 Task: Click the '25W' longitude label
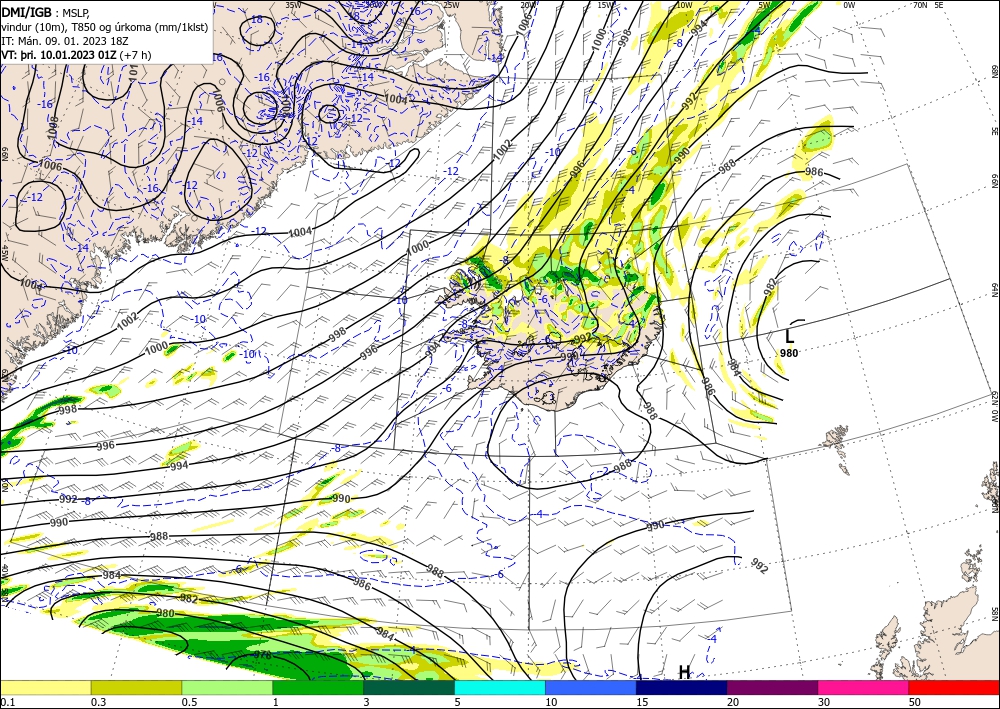click(x=451, y=5)
